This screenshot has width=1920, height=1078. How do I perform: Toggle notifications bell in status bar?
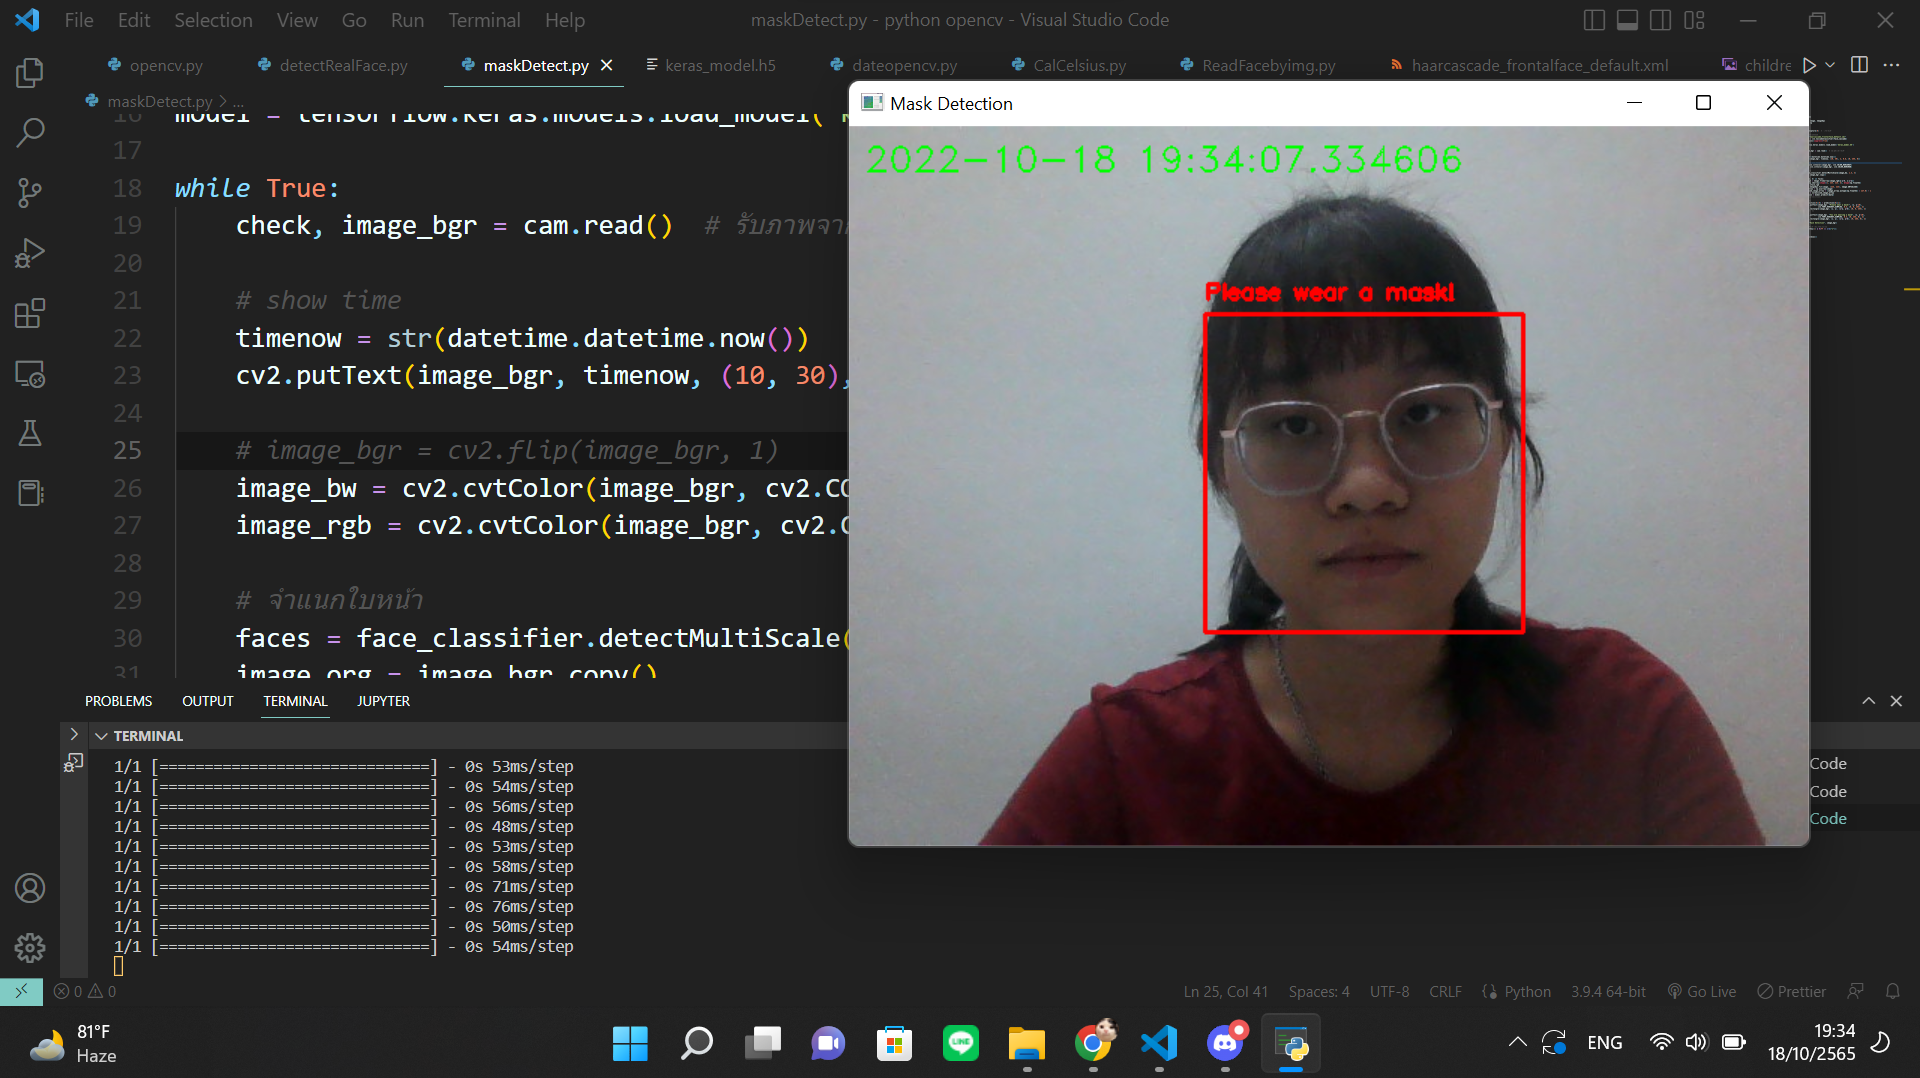coord(1892,991)
